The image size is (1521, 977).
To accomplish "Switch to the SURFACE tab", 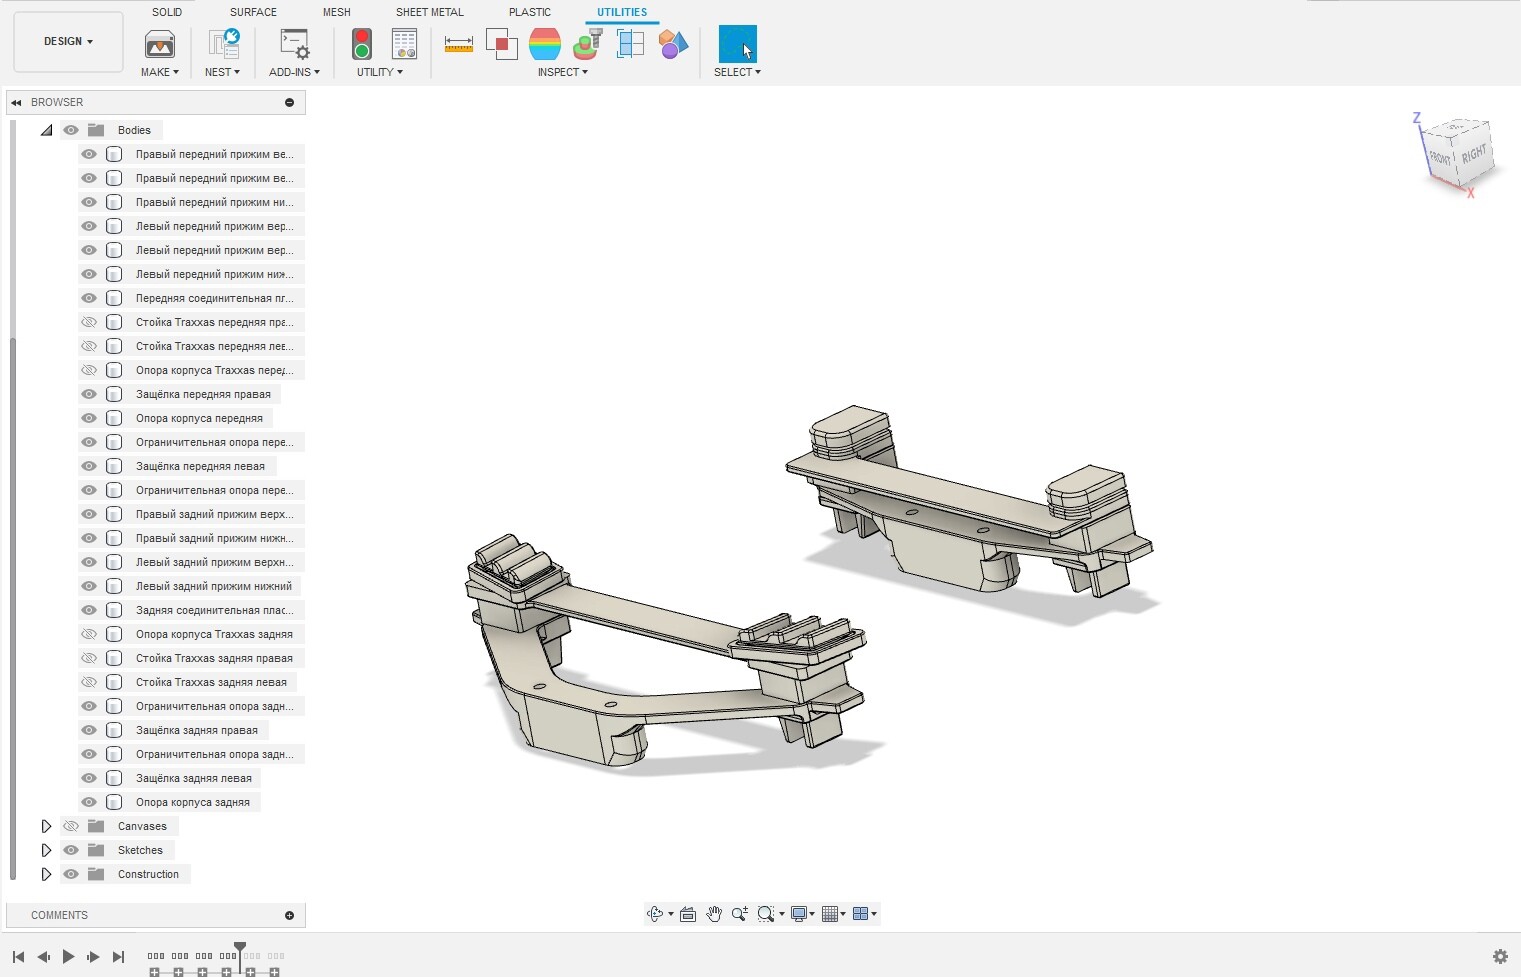I will coord(253,12).
